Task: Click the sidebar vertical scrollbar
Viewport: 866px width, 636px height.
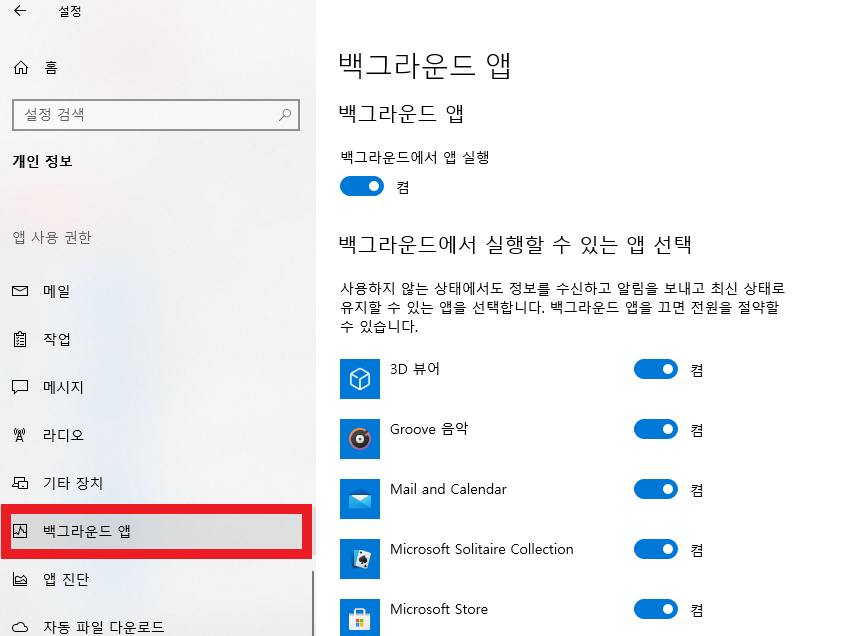Action: [313, 603]
